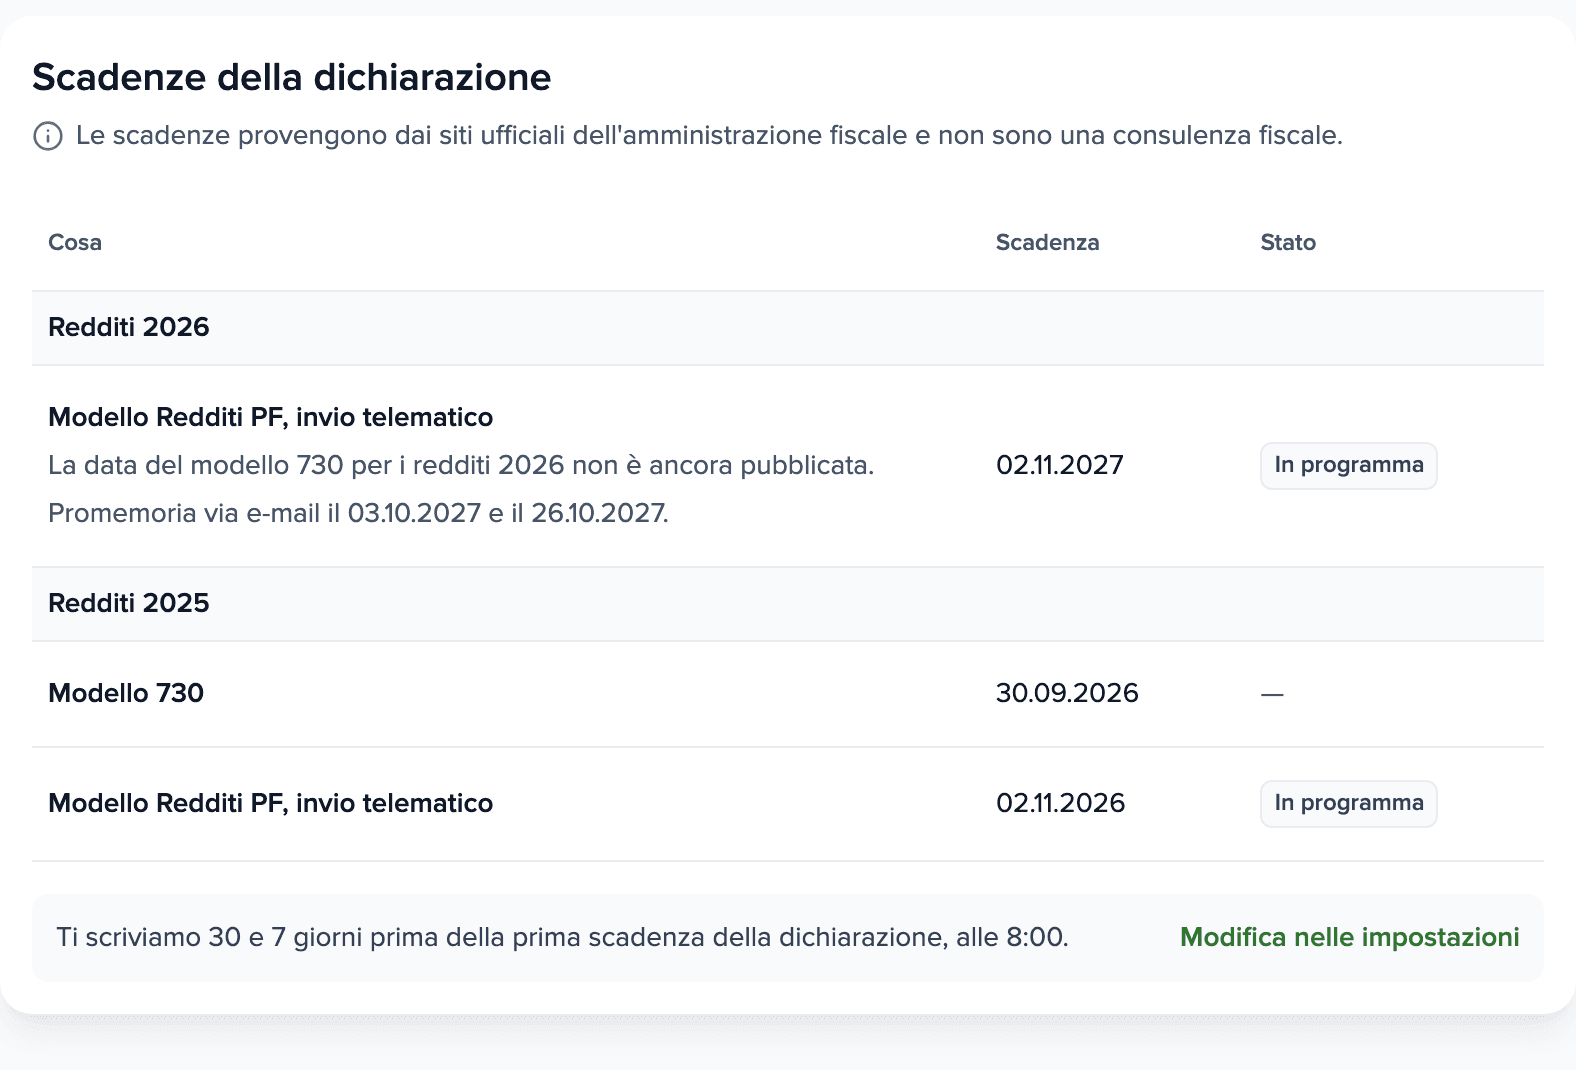The image size is (1576, 1070).
Task: Click the date 30.09.2026
Action: [1067, 693]
